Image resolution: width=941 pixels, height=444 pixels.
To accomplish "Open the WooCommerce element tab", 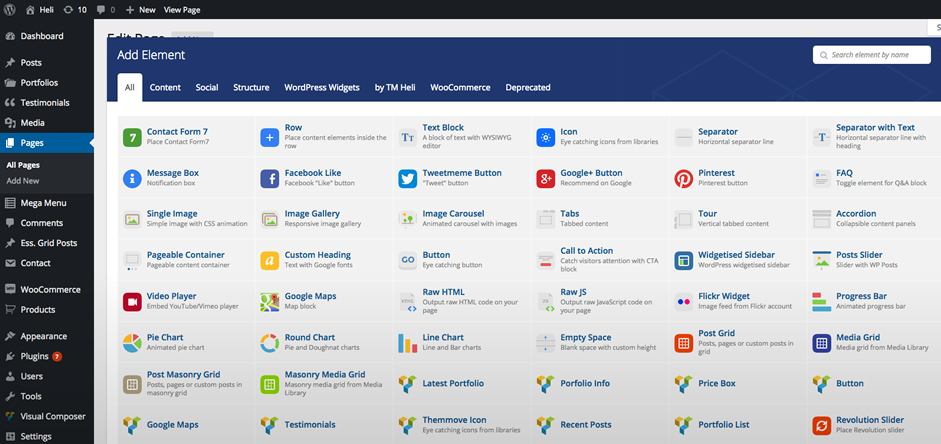I will (x=460, y=87).
